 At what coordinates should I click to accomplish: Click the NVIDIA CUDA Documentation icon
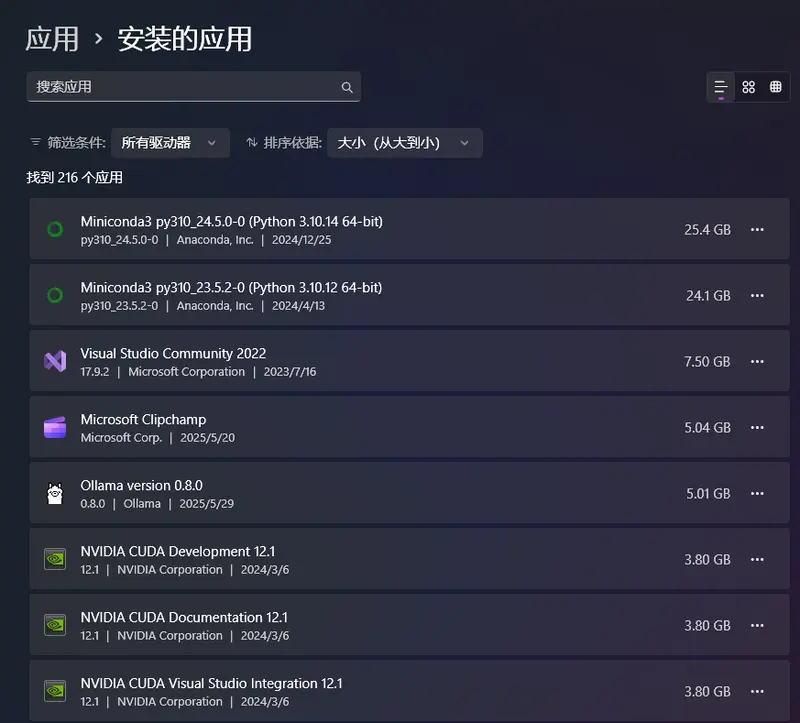point(55,625)
